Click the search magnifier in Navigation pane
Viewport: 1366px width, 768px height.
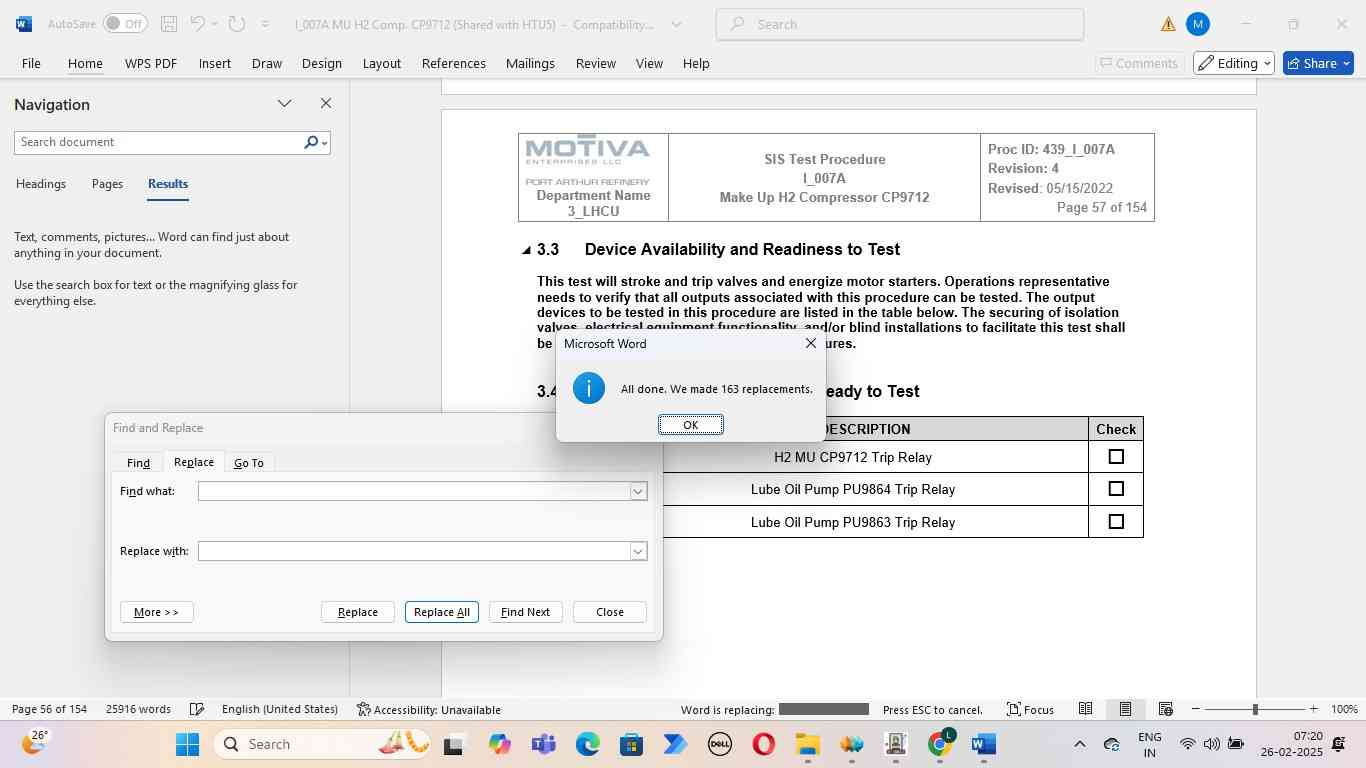[311, 143]
